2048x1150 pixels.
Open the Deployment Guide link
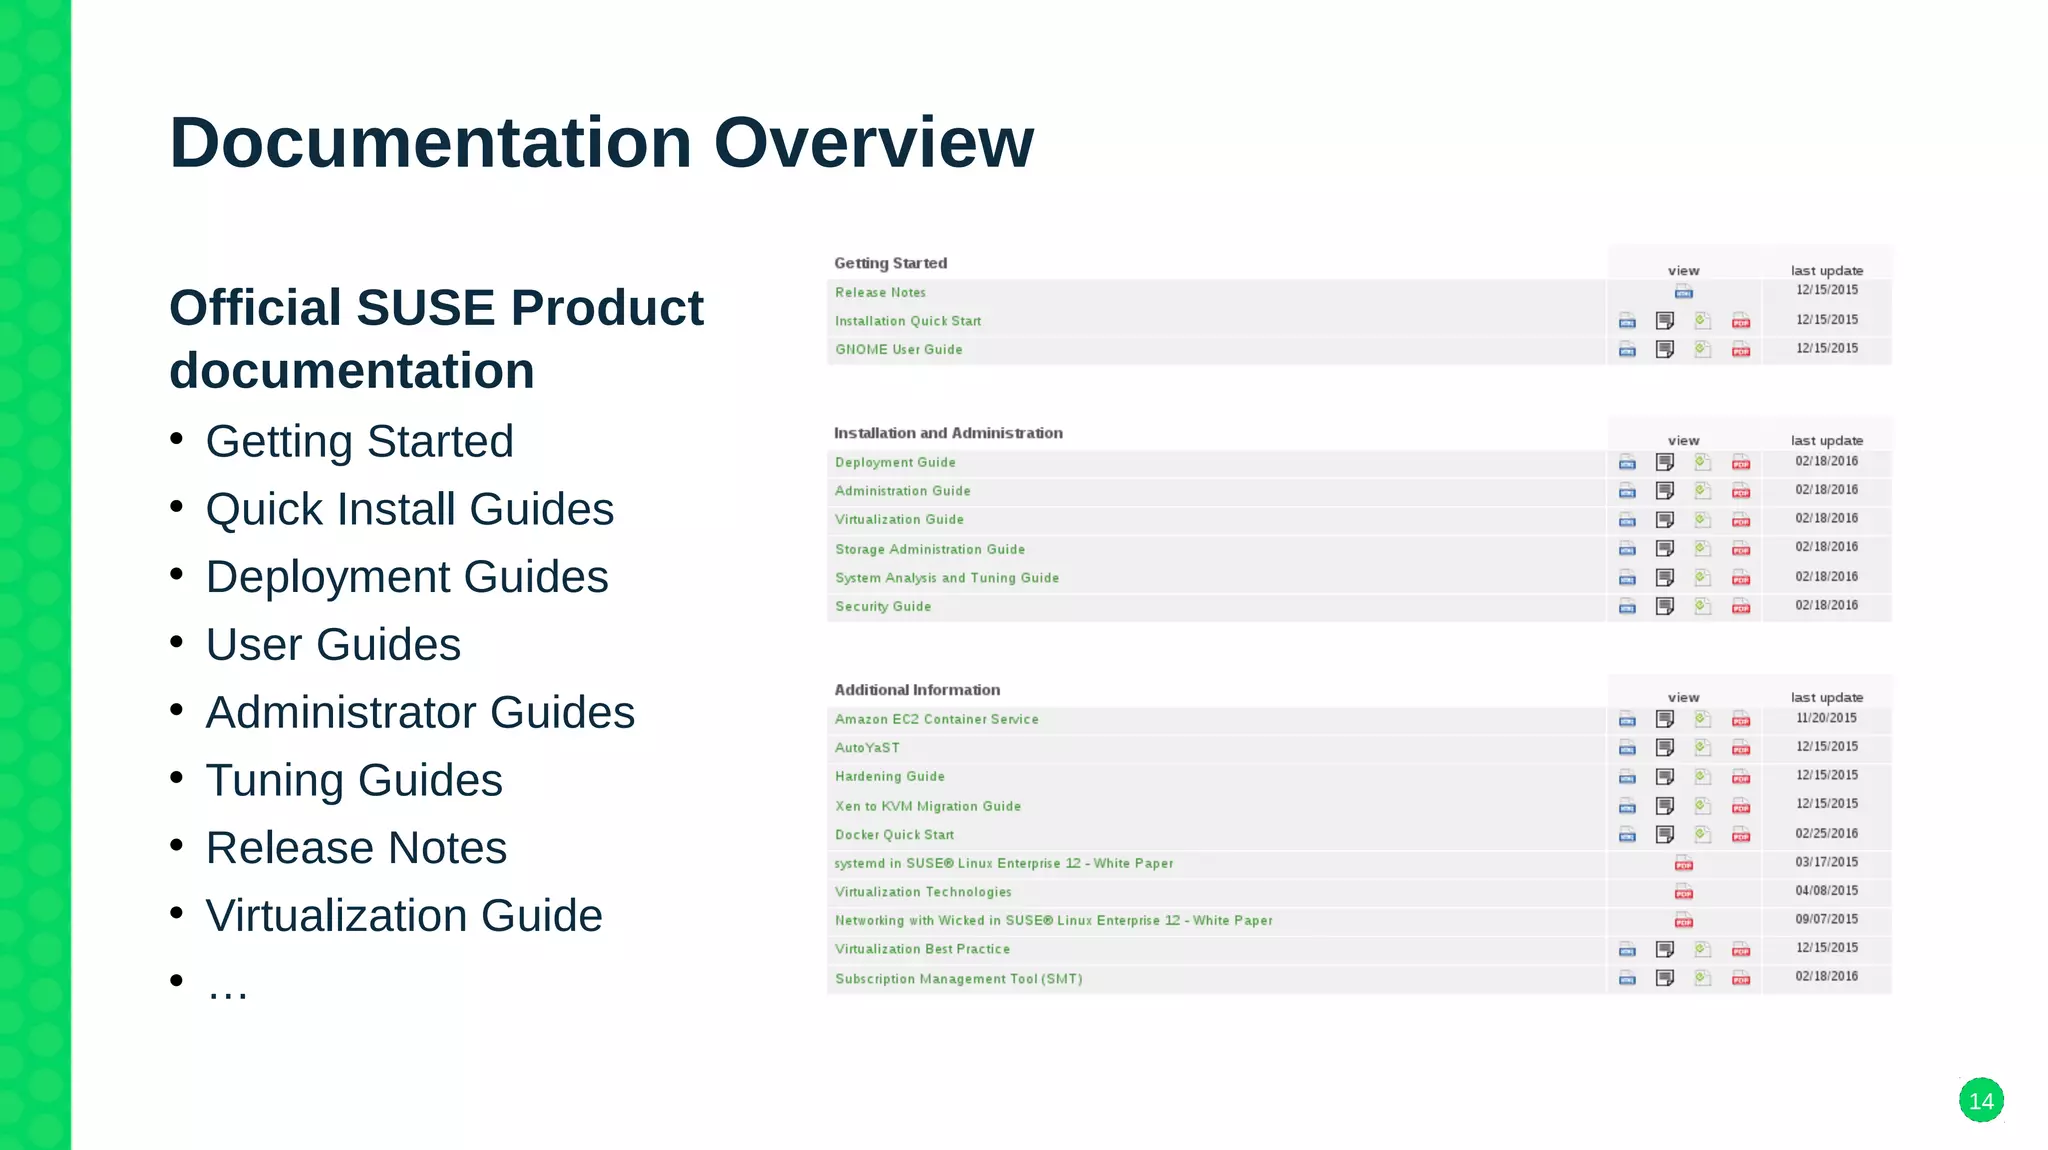coord(895,462)
